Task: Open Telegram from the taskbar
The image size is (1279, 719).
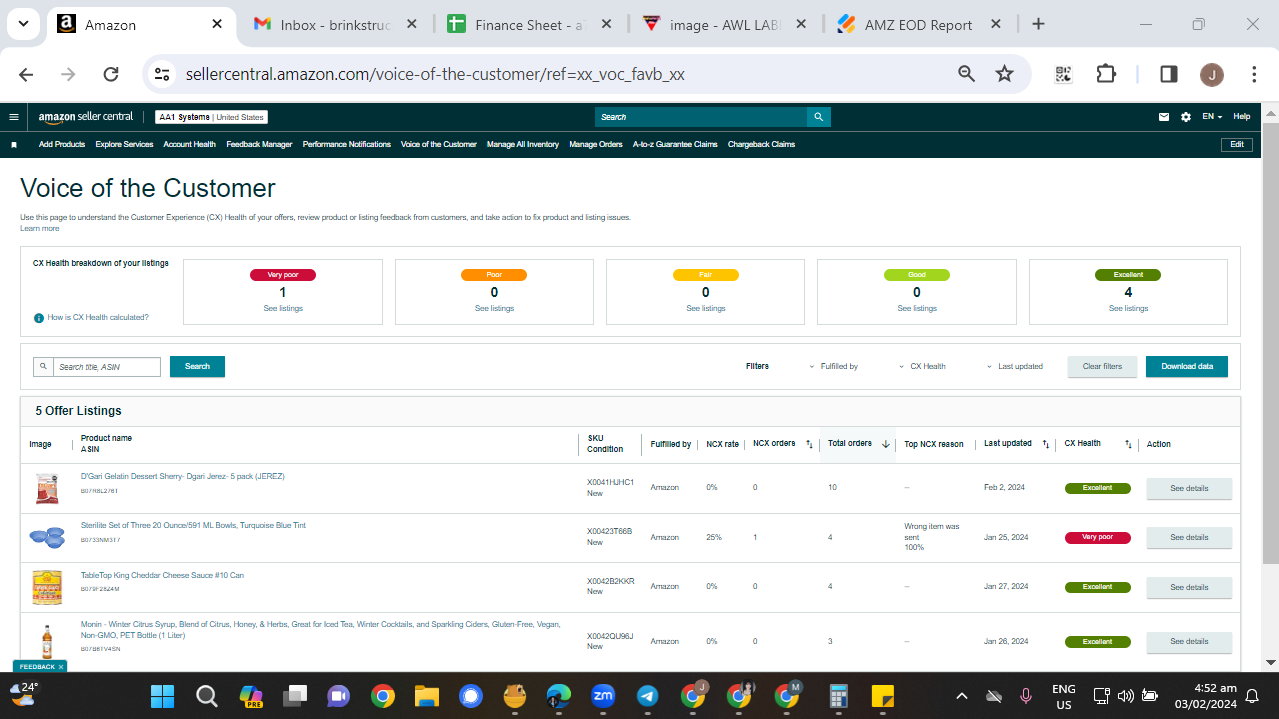Action: (x=647, y=695)
